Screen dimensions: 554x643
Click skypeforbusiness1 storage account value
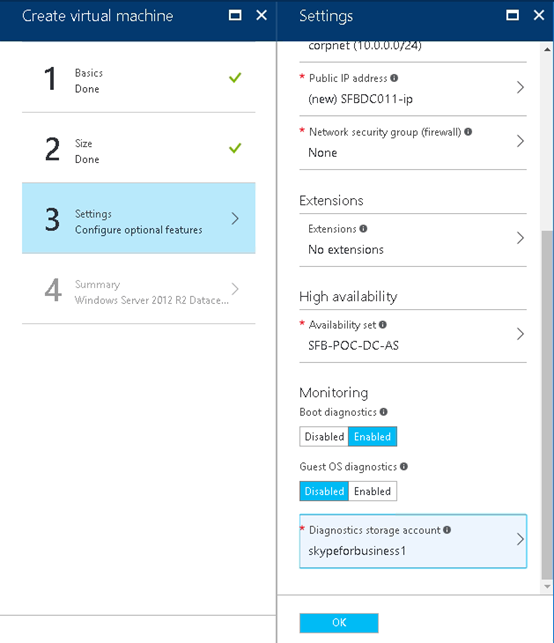[x=357, y=551]
